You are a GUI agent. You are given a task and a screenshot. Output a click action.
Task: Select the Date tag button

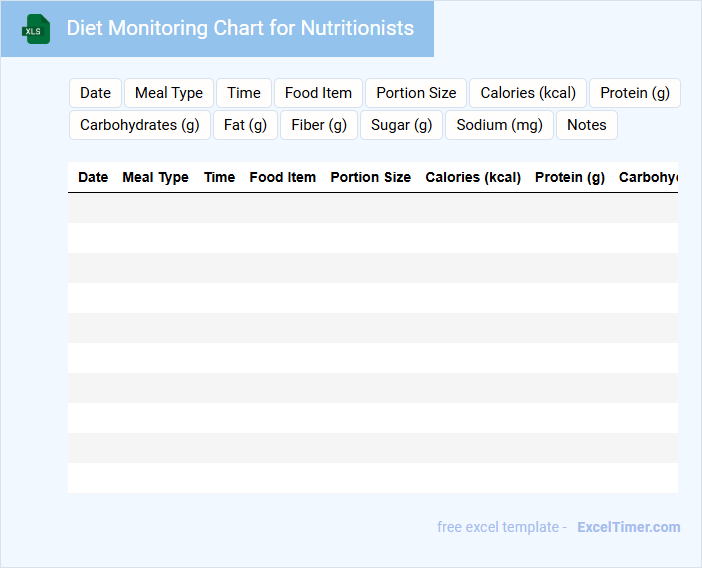pyautogui.click(x=95, y=93)
